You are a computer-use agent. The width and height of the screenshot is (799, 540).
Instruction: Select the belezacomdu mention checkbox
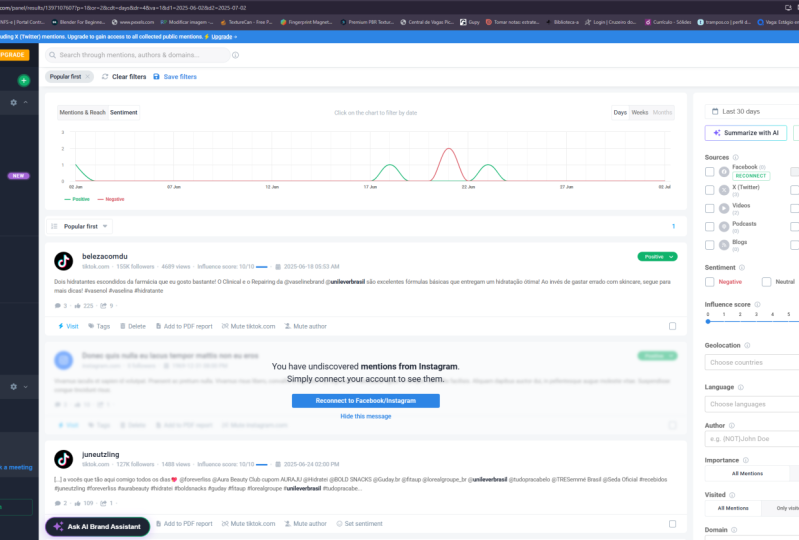[x=673, y=326]
